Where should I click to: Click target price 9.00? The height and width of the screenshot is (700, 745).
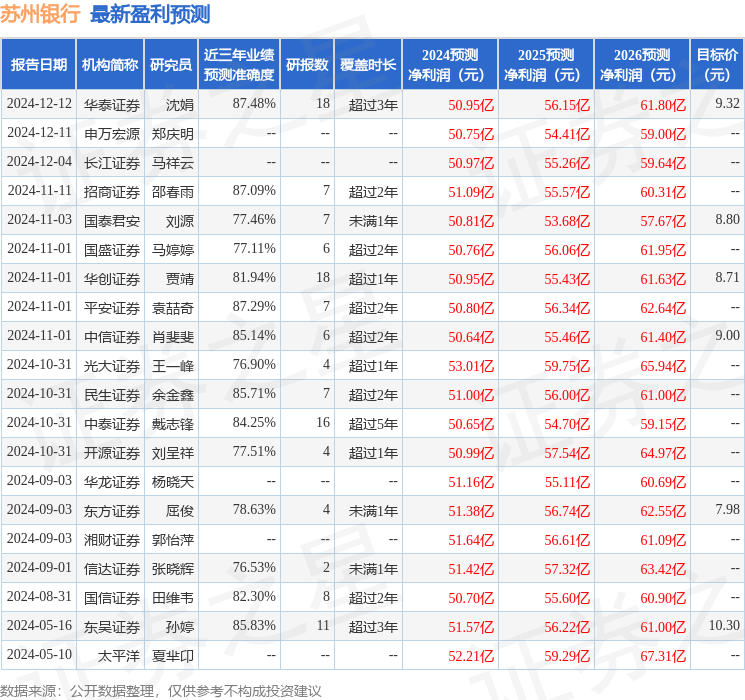click(727, 336)
